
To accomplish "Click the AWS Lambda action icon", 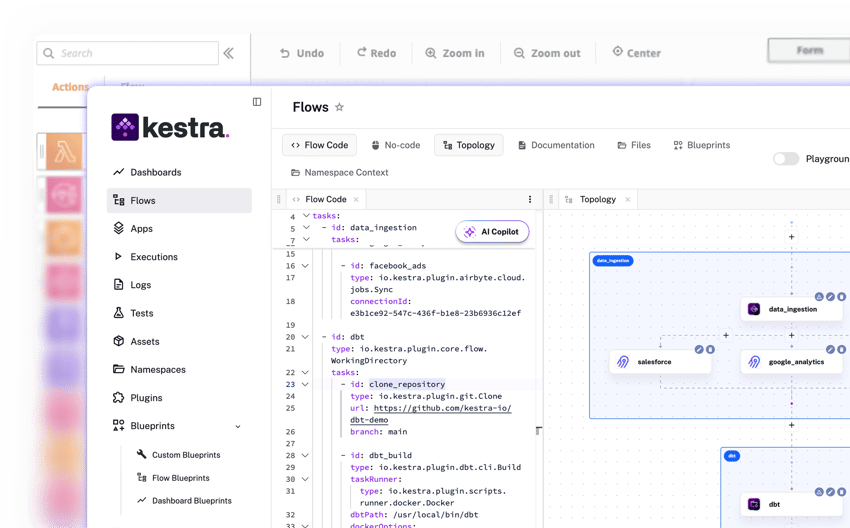I will [66, 152].
